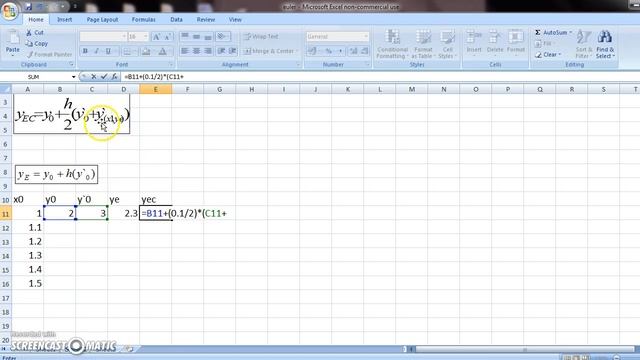
Task: Click the Align Text Left icon
Action: click(x=185, y=51)
